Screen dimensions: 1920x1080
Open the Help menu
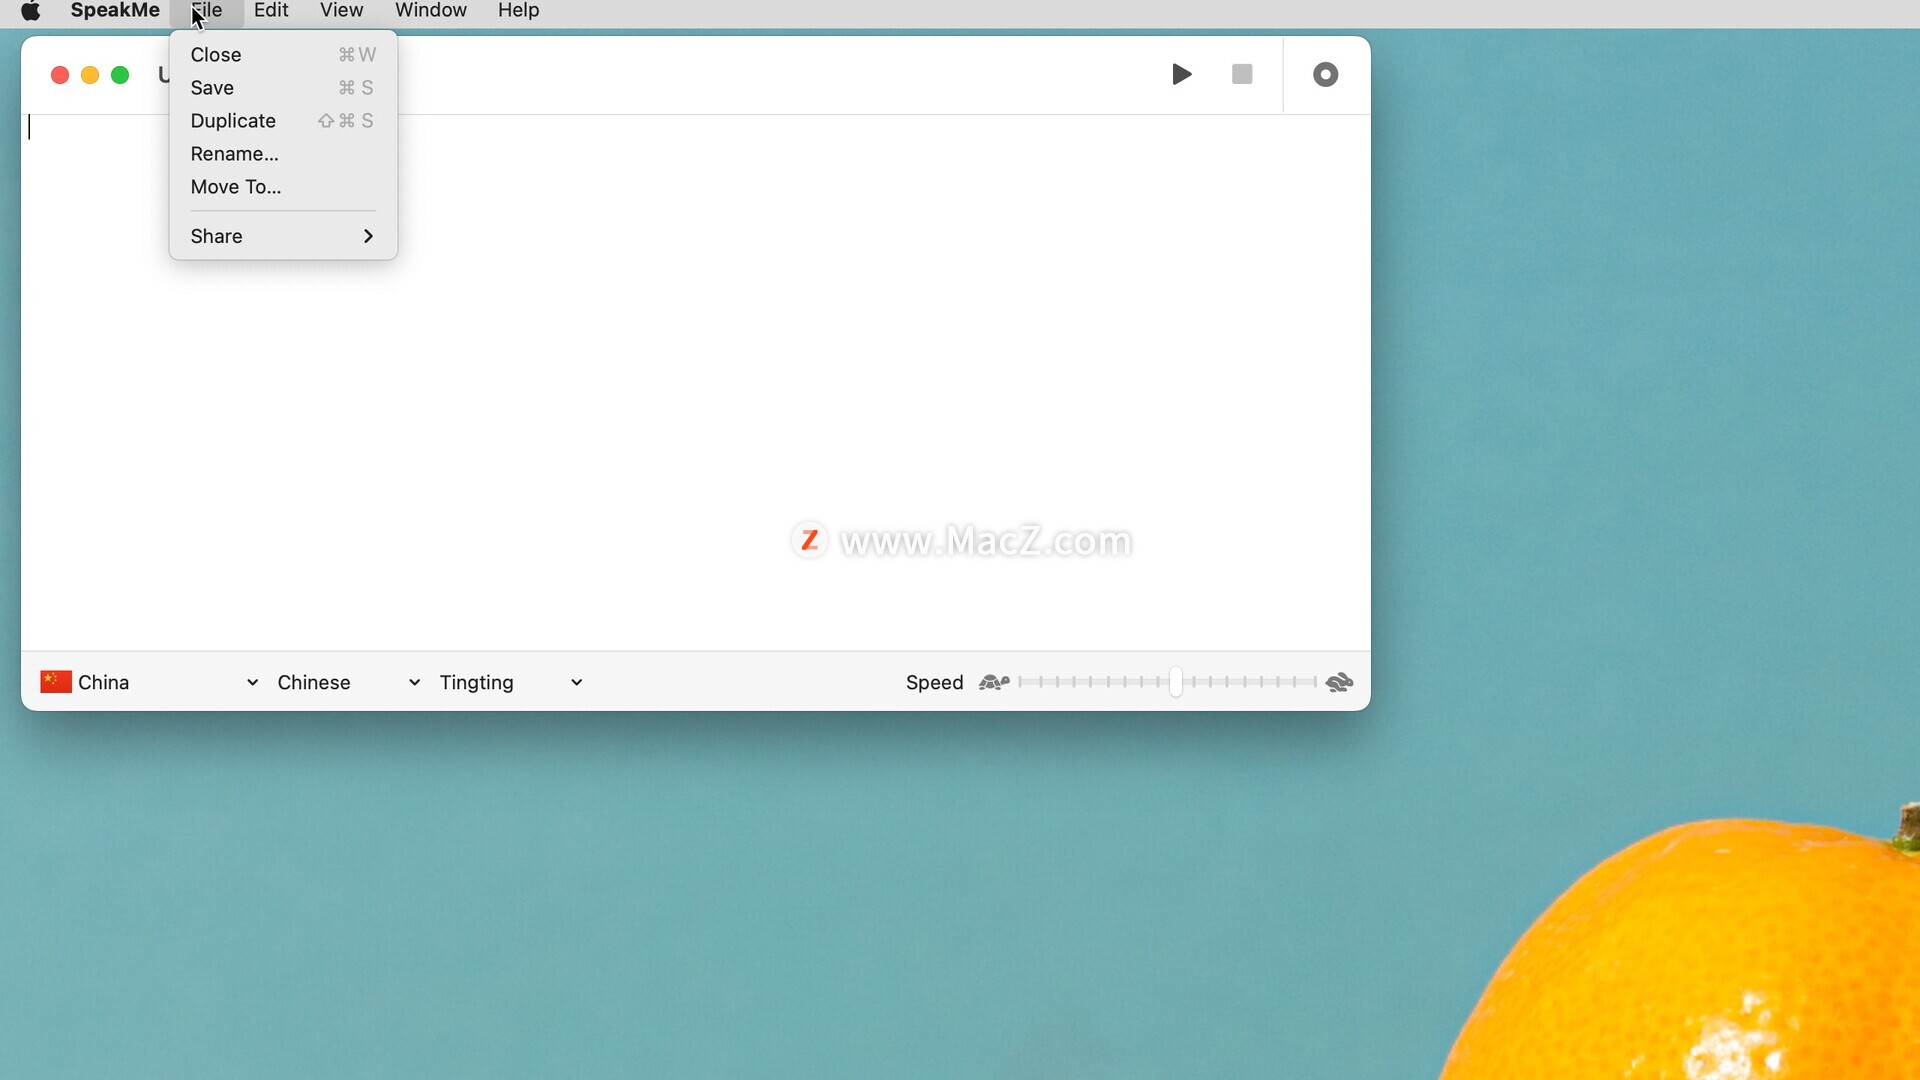[519, 10]
